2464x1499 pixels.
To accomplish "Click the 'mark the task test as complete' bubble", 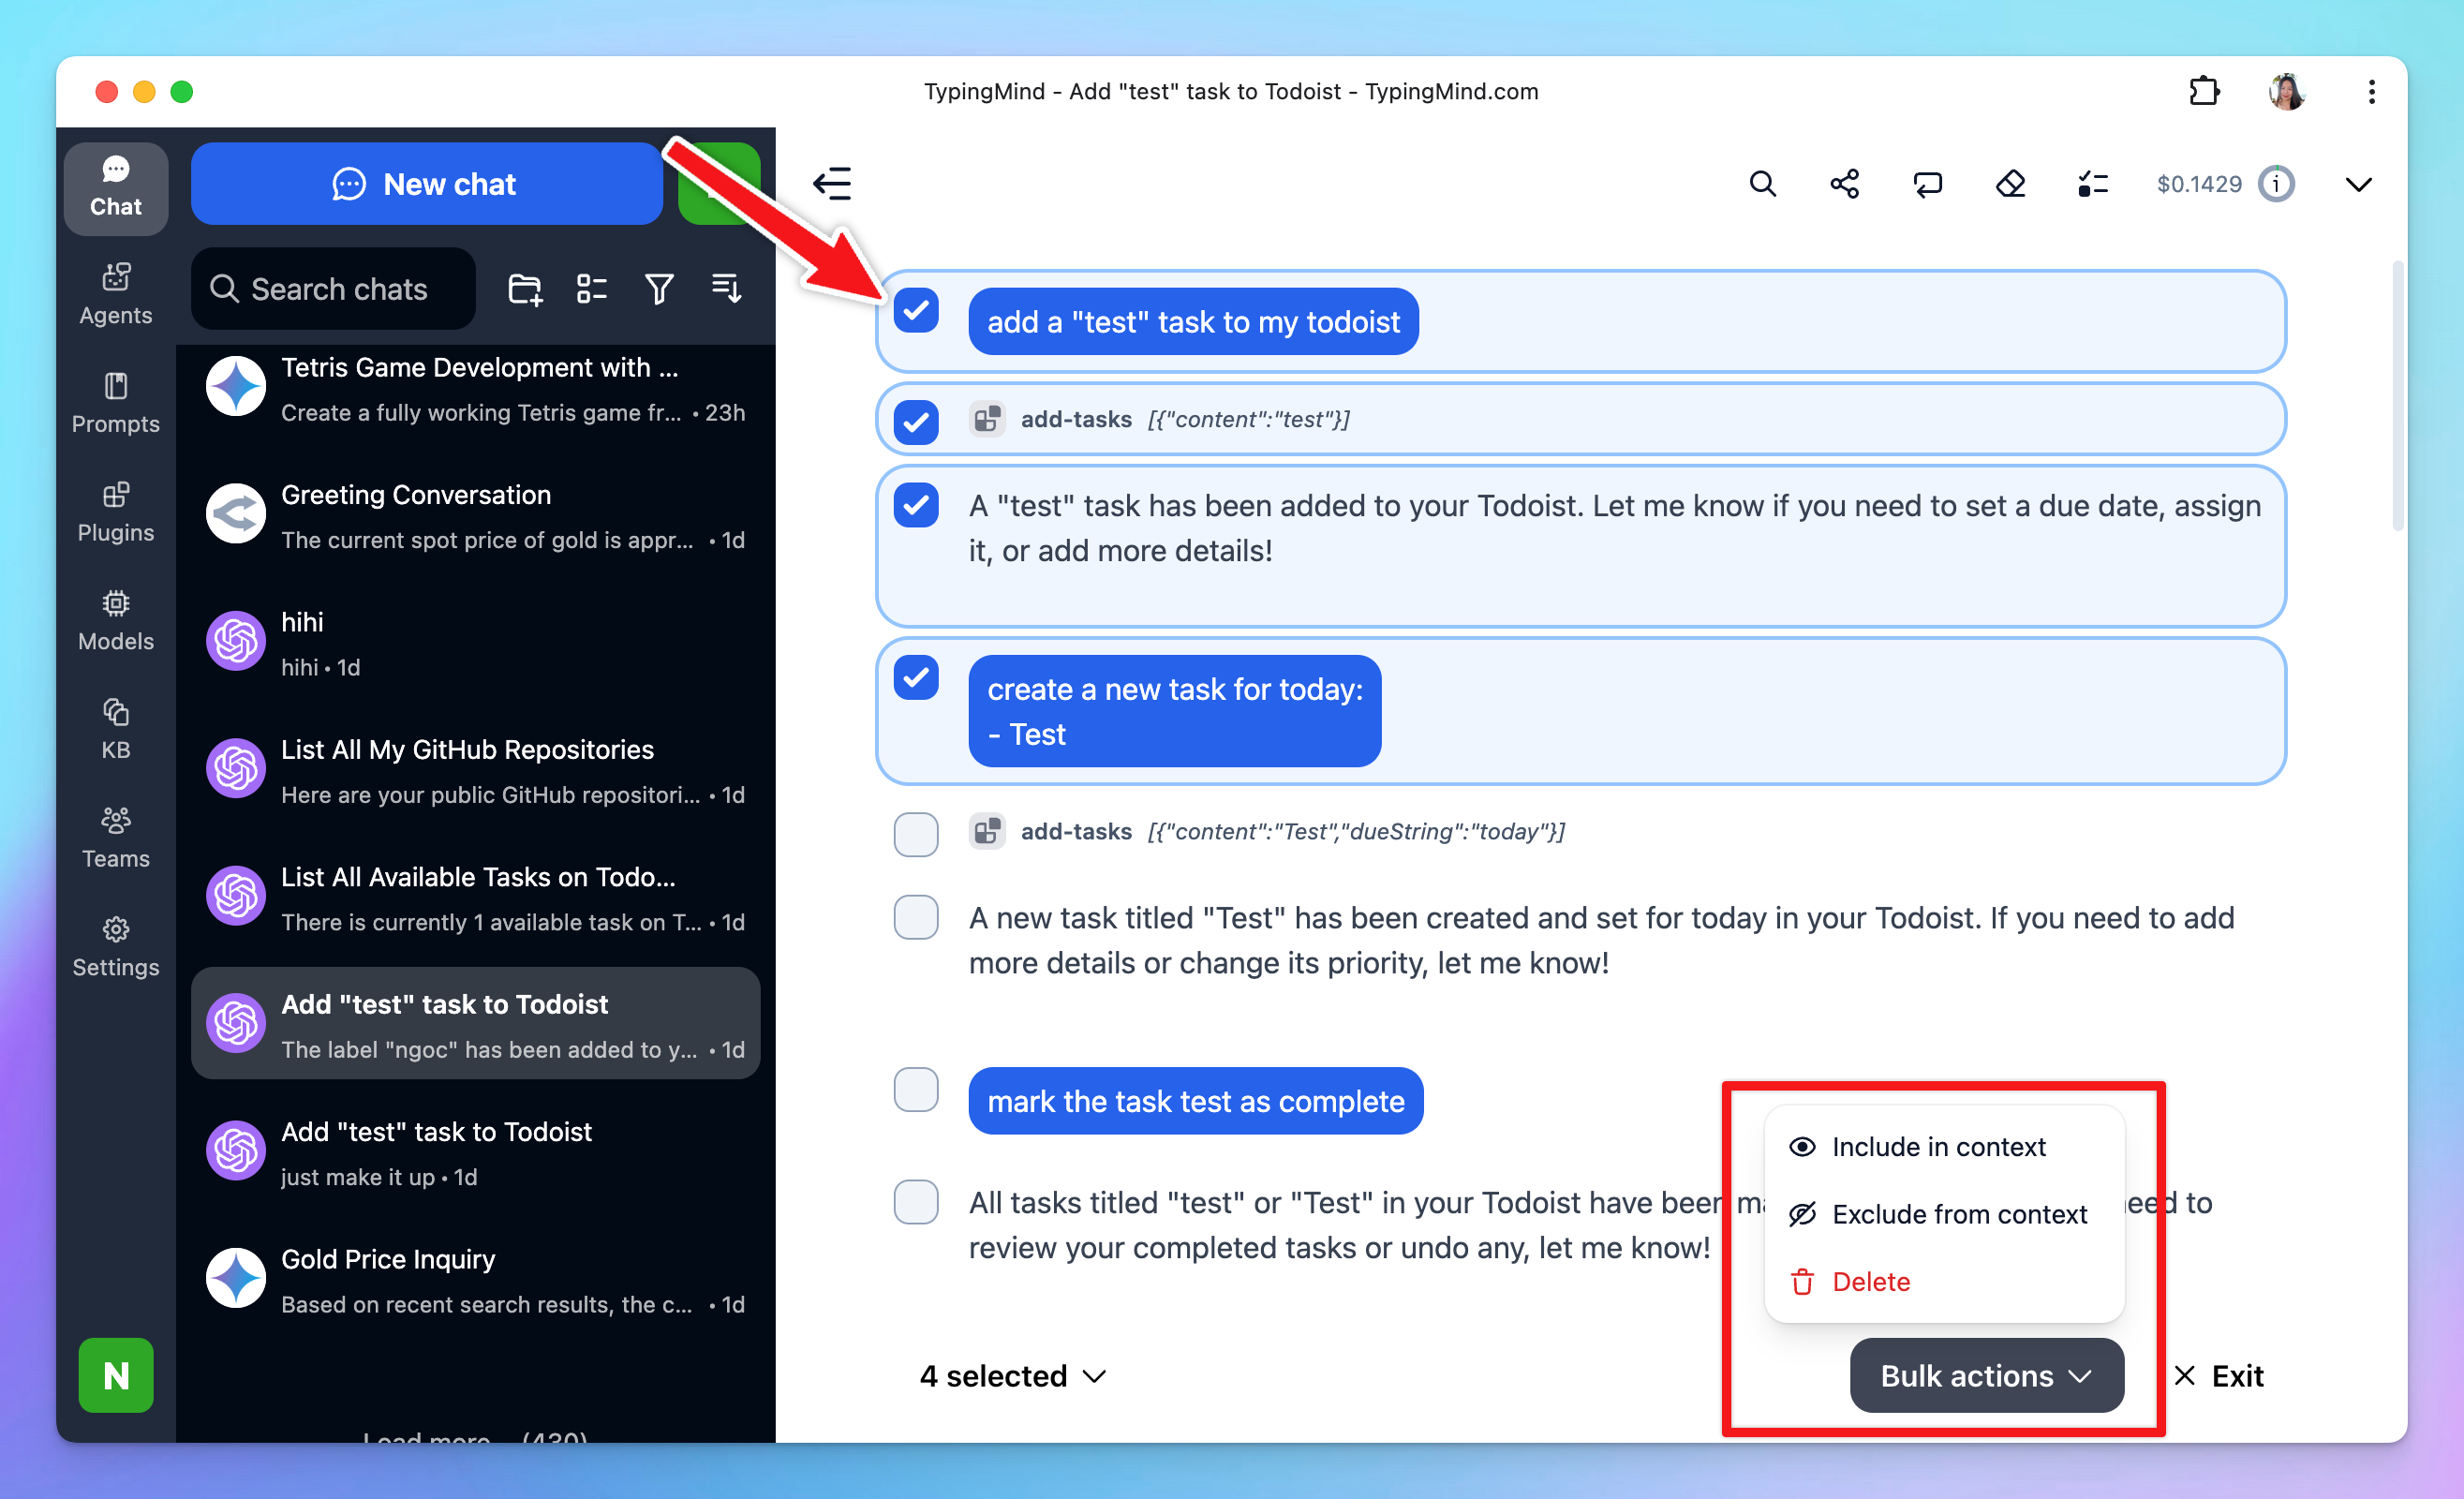I will 1195,1100.
